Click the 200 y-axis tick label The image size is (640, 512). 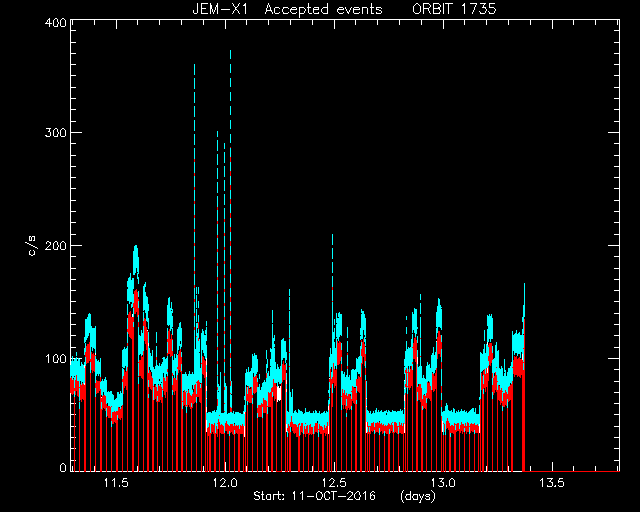tap(55, 245)
